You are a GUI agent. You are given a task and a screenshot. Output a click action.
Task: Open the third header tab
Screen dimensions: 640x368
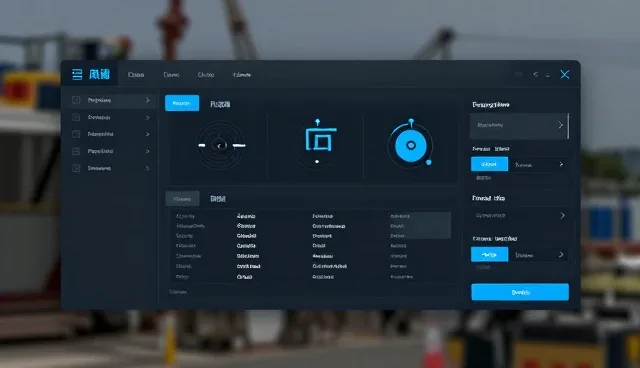(x=206, y=75)
